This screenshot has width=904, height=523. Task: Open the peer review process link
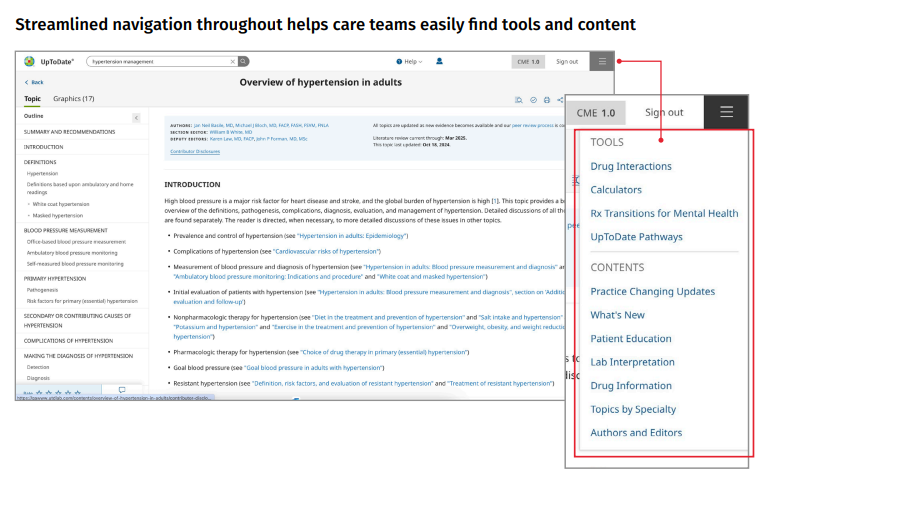click(x=533, y=125)
